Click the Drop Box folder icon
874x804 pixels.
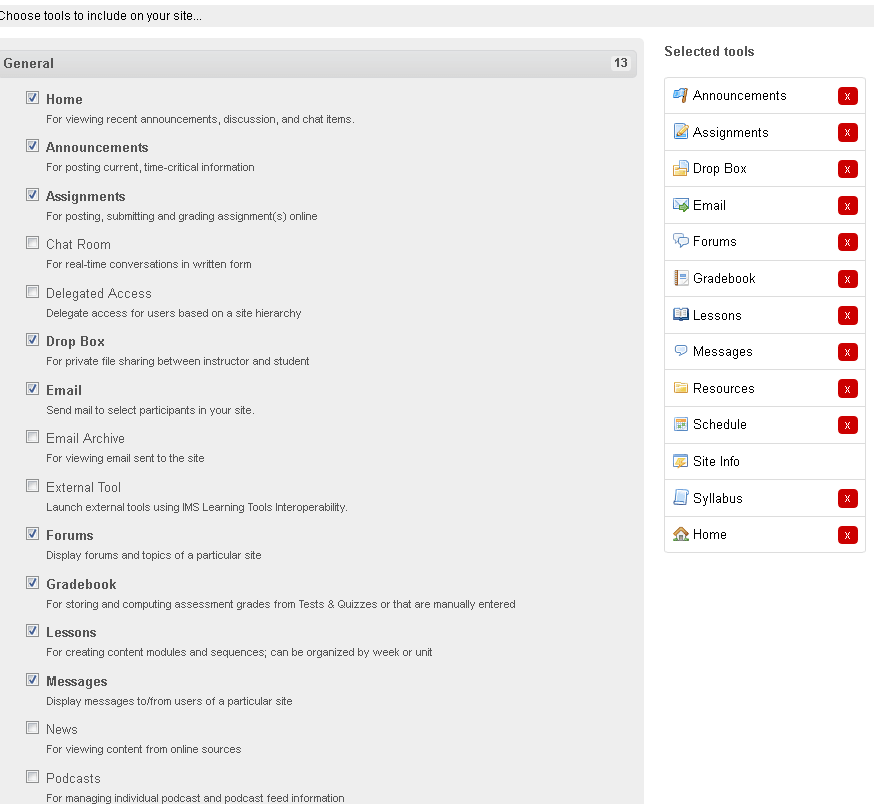681,168
